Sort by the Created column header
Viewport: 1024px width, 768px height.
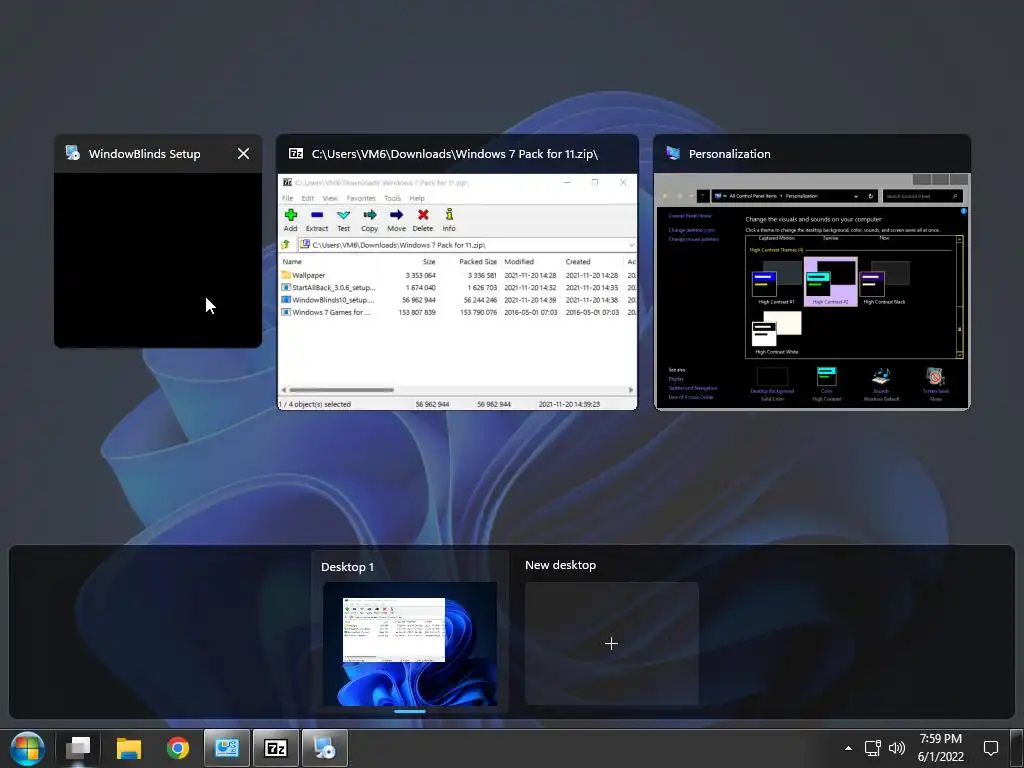tap(577, 261)
